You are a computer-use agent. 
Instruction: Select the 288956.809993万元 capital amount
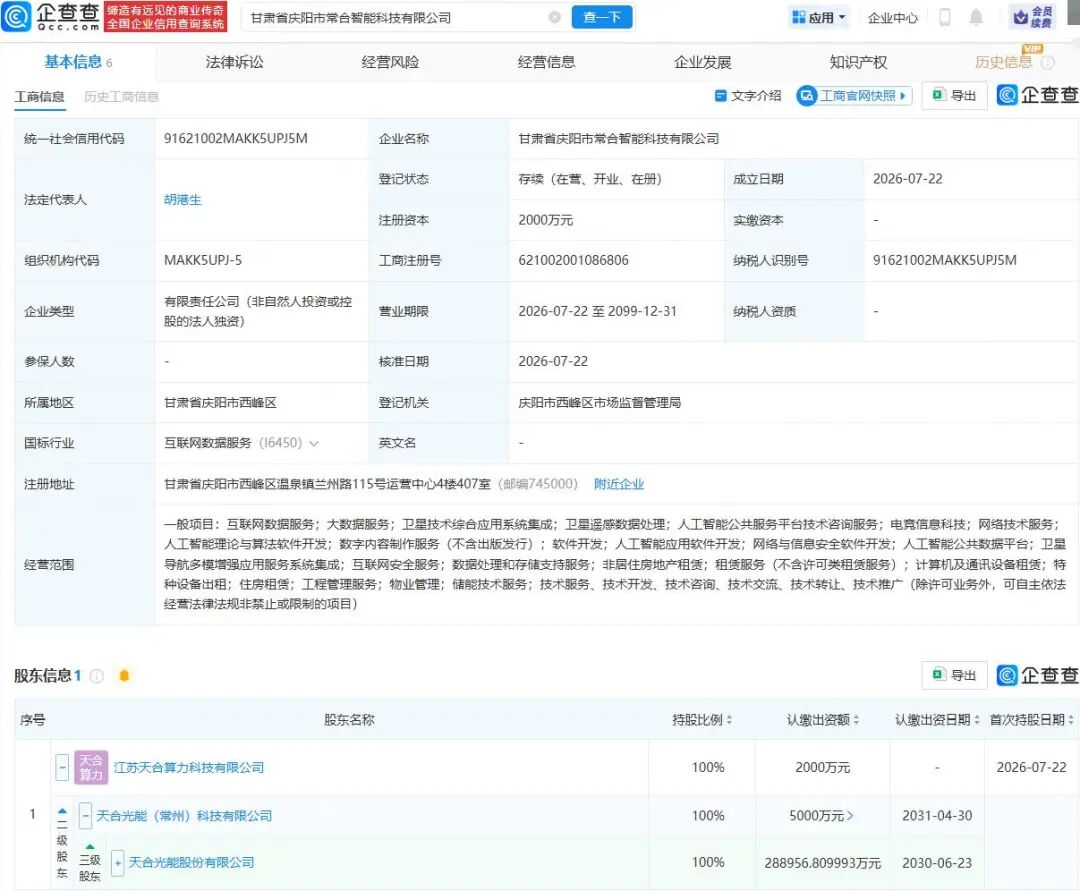[823, 863]
